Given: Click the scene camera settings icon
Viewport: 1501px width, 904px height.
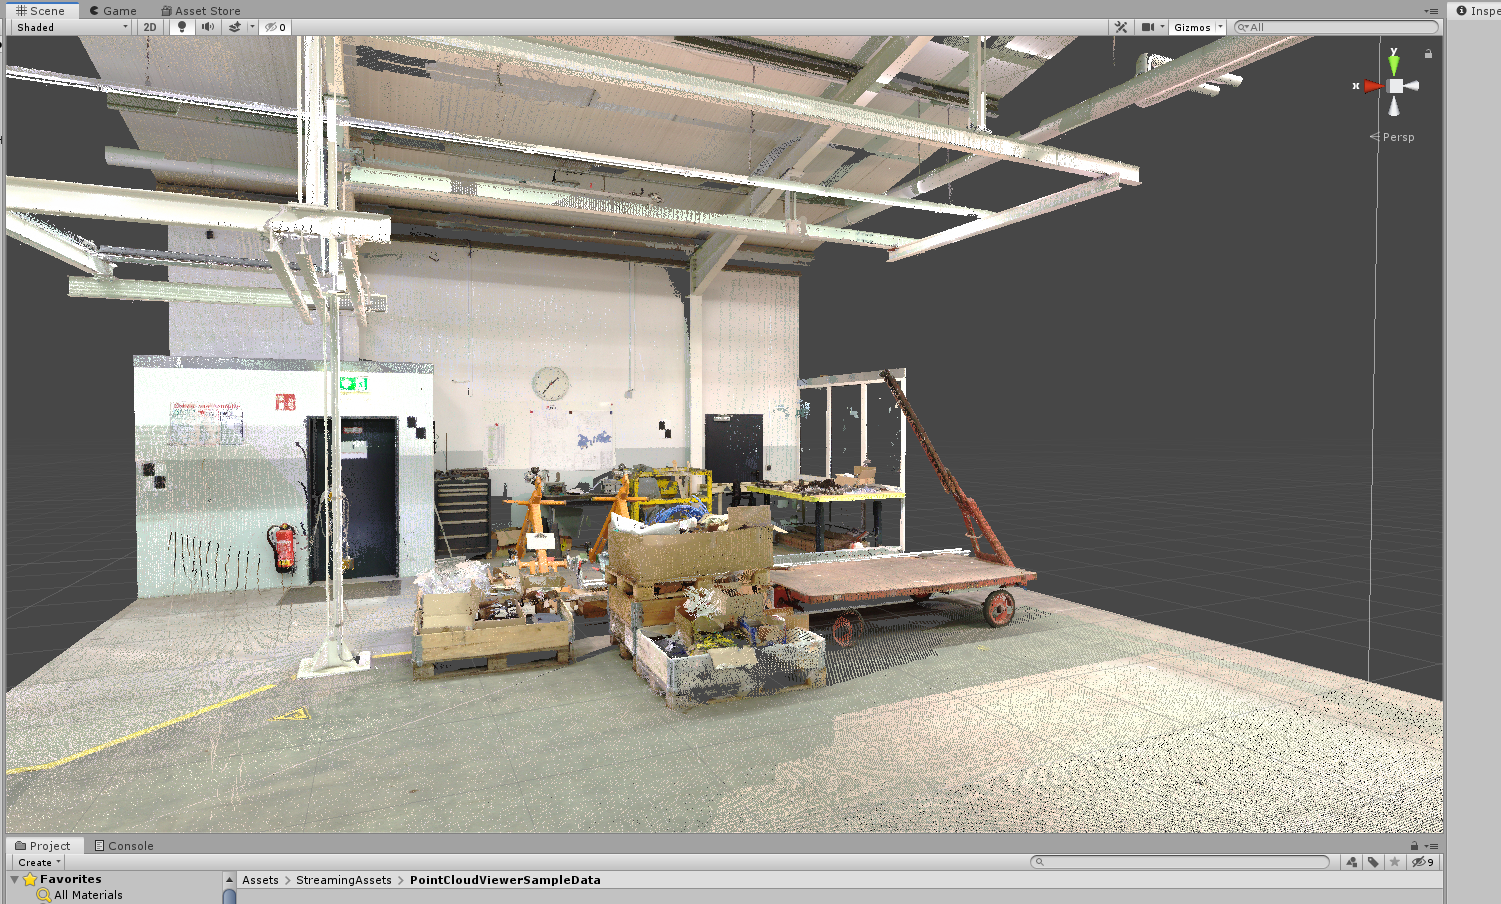Looking at the screenshot, I should [1148, 27].
